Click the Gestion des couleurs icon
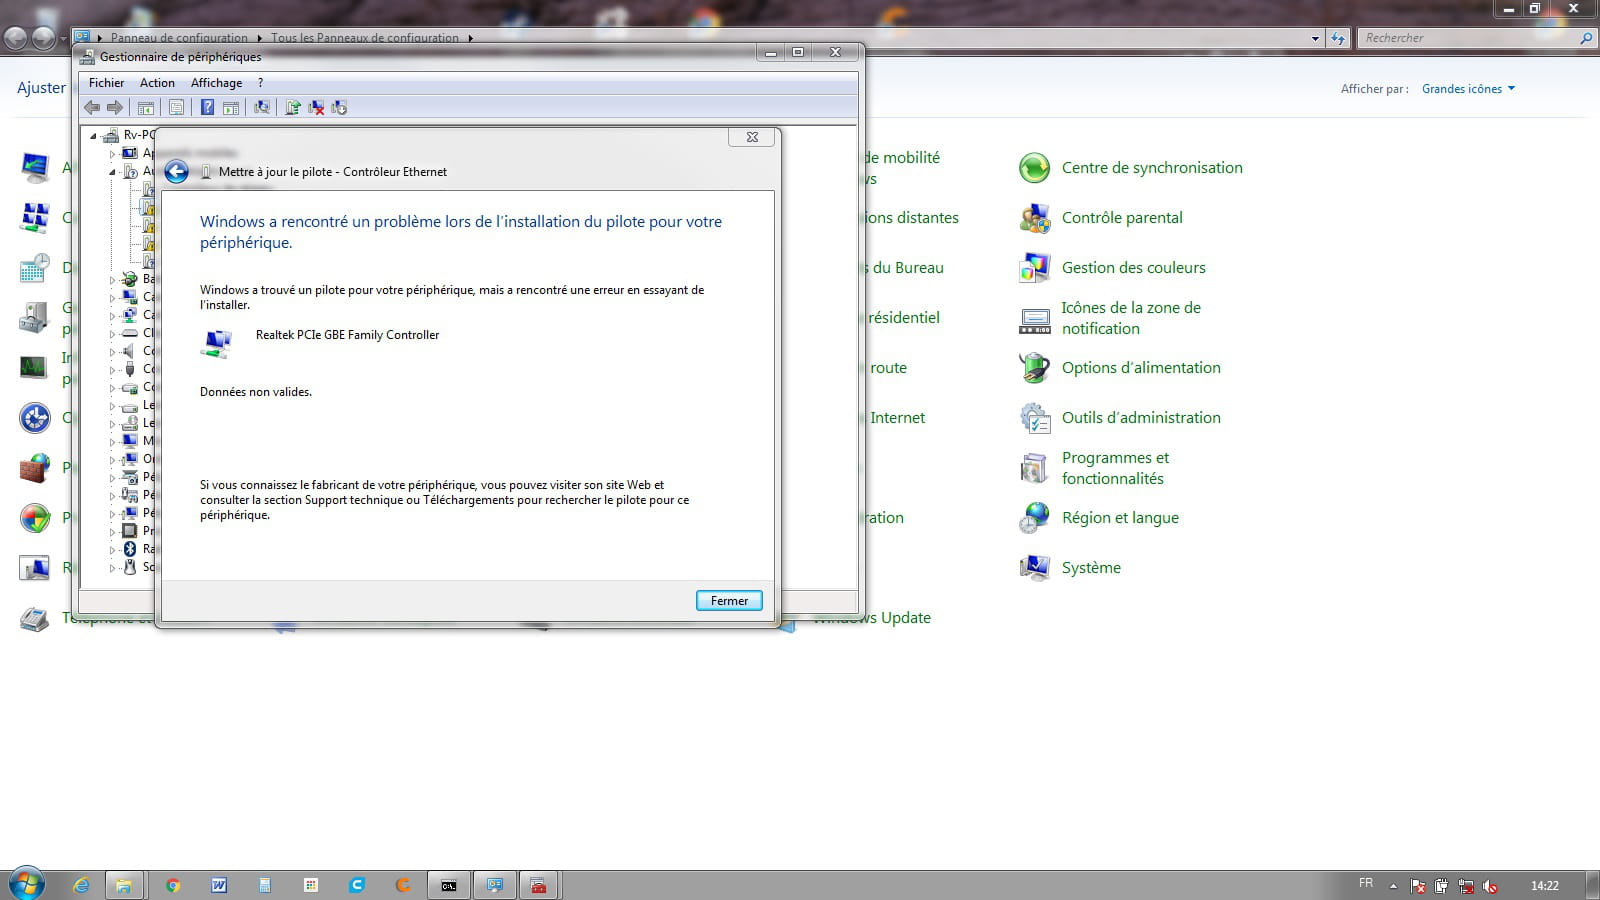The height and width of the screenshot is (900, 1600). (x=1034, y=268)
